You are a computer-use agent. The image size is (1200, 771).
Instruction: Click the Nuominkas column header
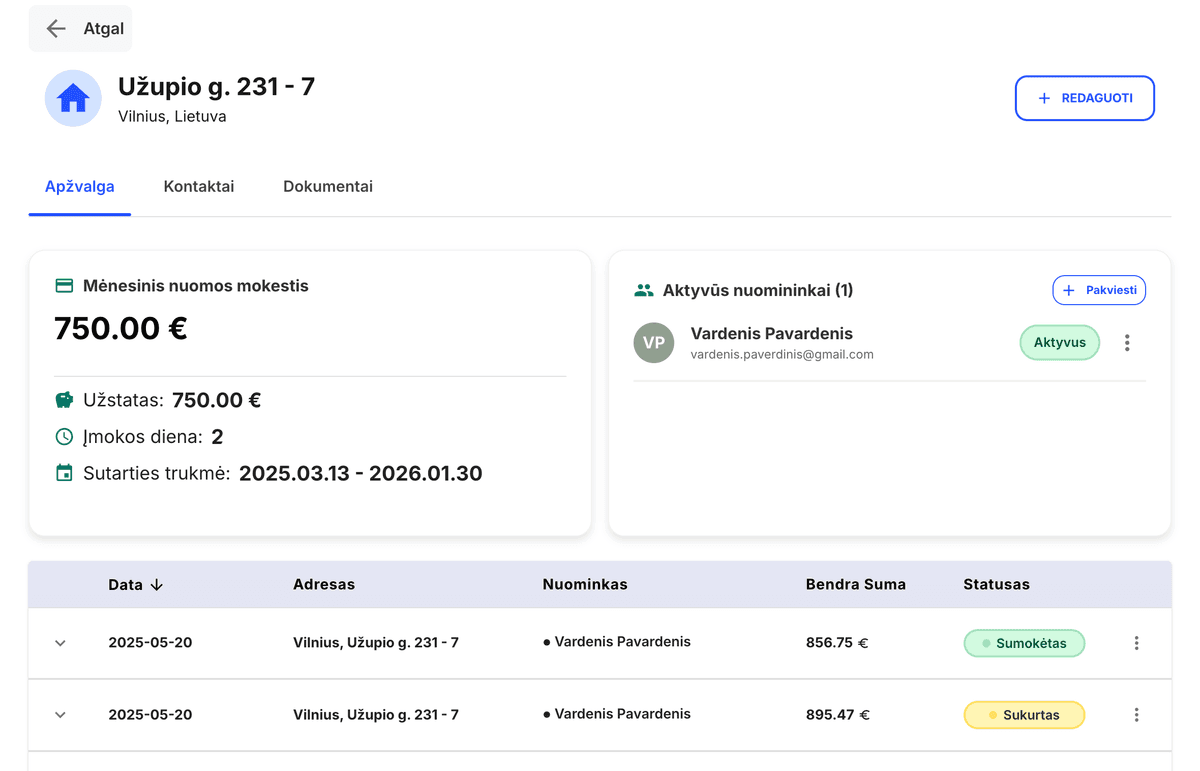[x=585, y=584]
